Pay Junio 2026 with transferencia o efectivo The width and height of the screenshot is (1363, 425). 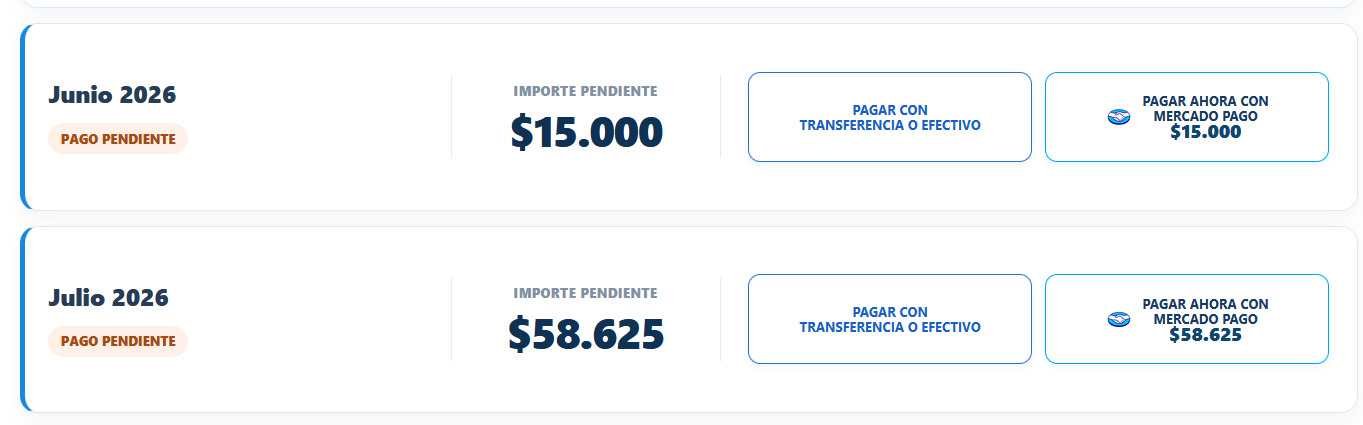(x=890, y=117)
